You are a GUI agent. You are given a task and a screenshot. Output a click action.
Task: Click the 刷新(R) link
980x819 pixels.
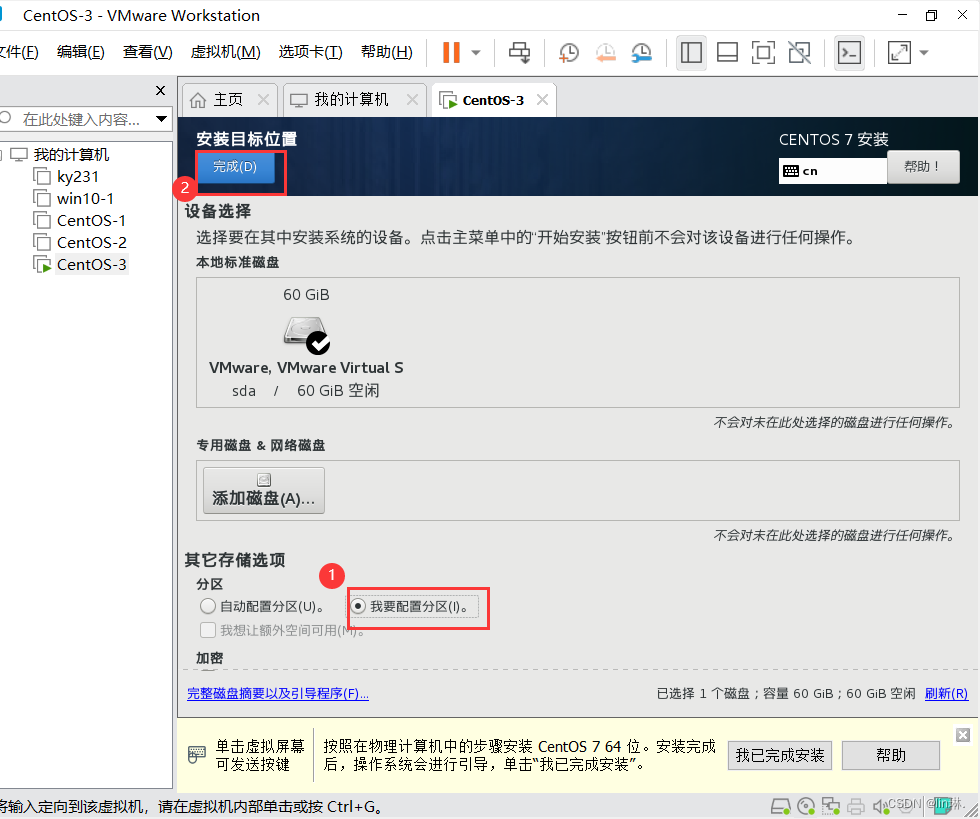[x=946, y=693]
